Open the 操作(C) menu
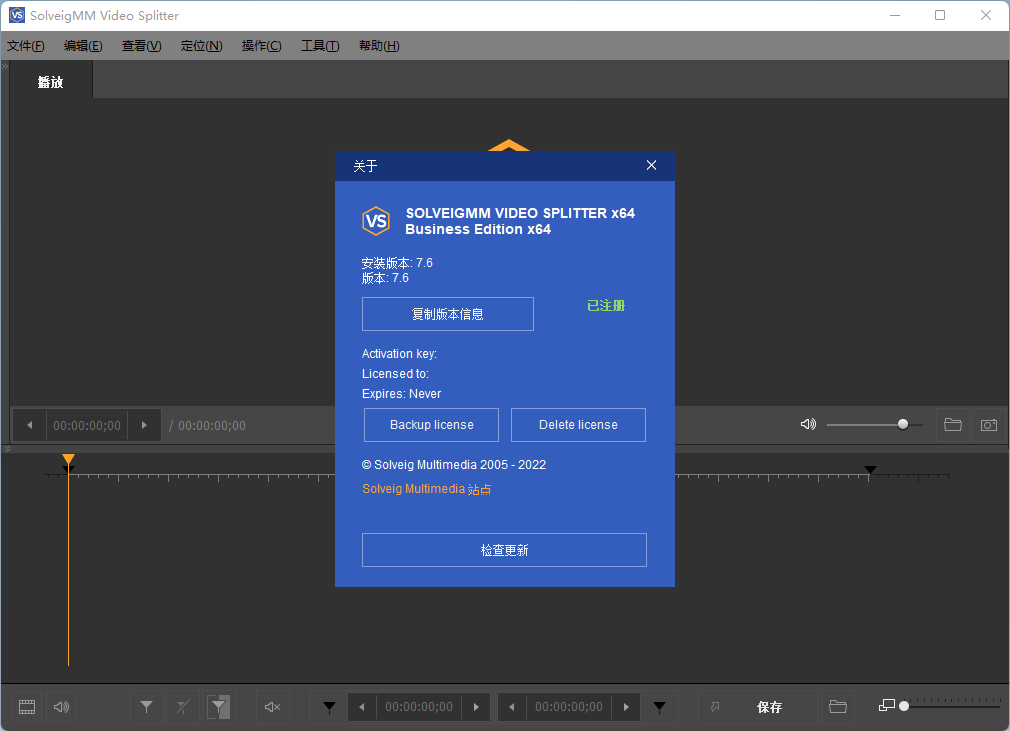Screen dimensions: 1010x731 (262, 46)
